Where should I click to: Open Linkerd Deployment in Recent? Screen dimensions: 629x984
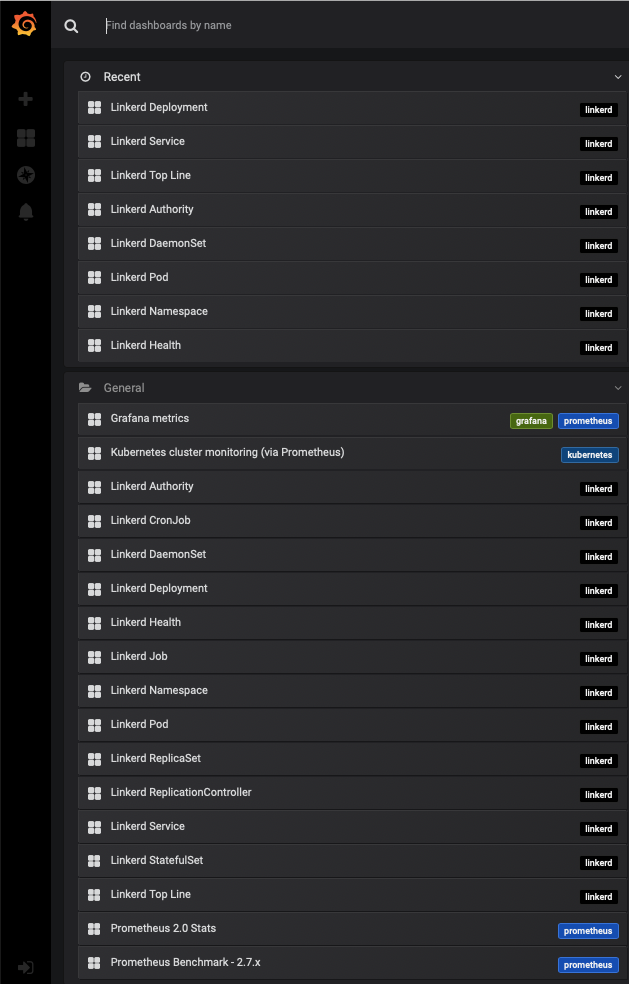point(352,107)
